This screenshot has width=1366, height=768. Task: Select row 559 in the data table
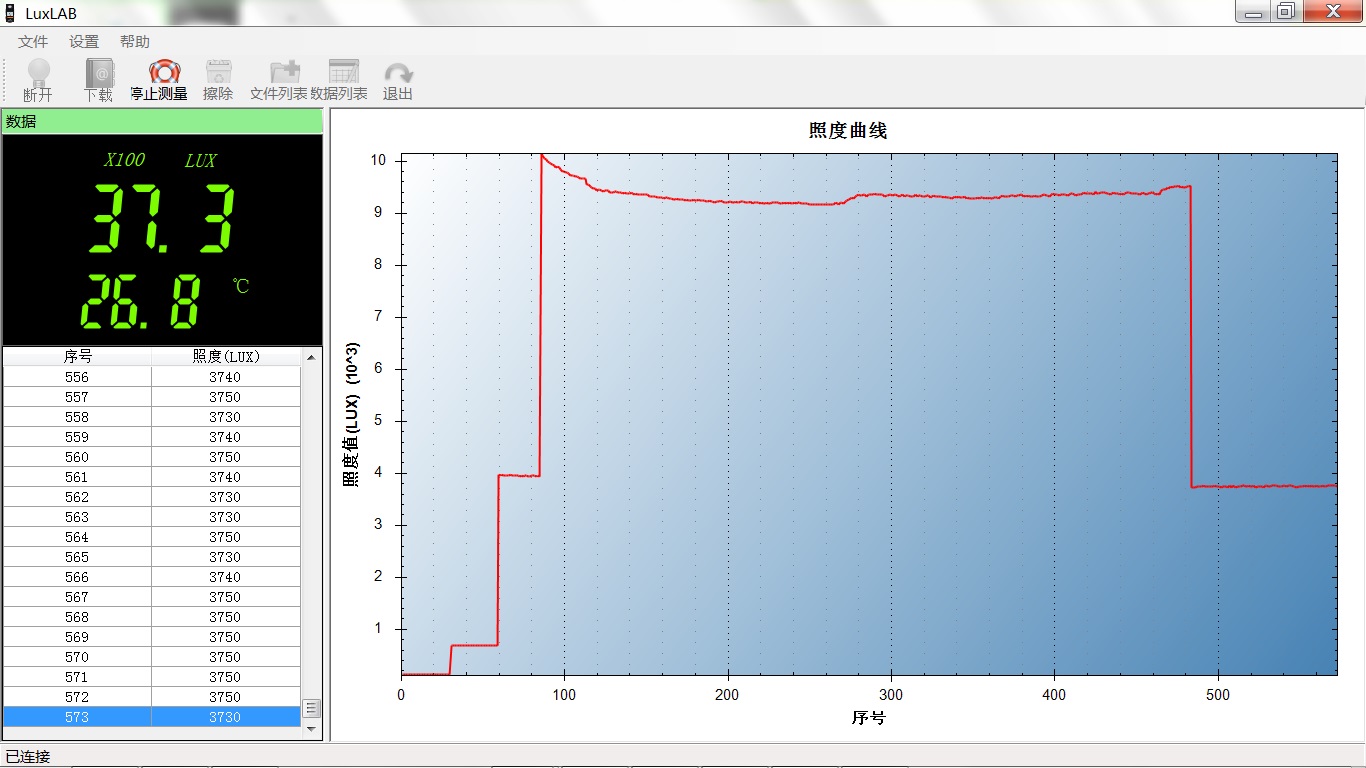click(152, 437)
